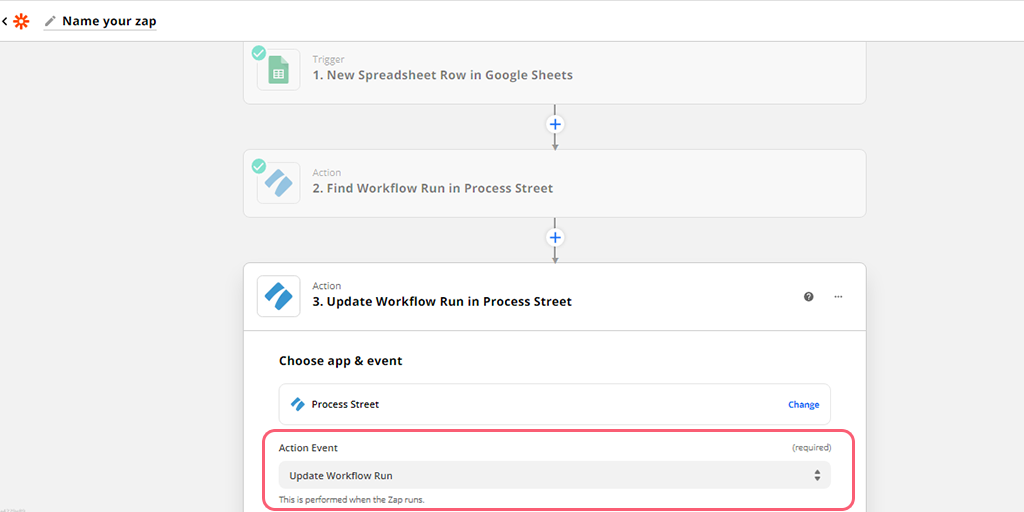Click the Process Street icon in step 3 header
1024x512 pixels.
[279, 296]
